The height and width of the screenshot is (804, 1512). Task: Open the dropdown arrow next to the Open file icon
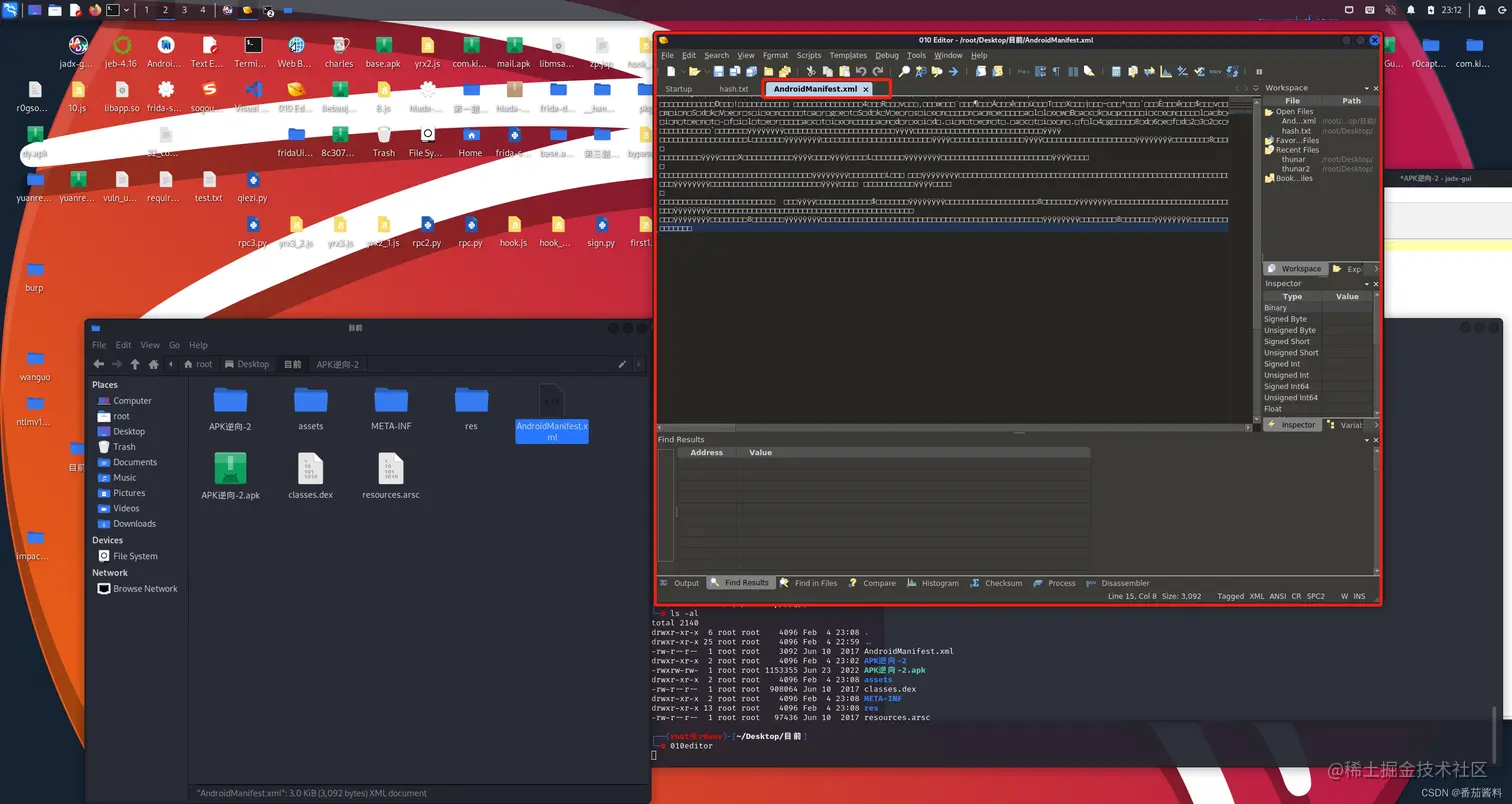707,71
